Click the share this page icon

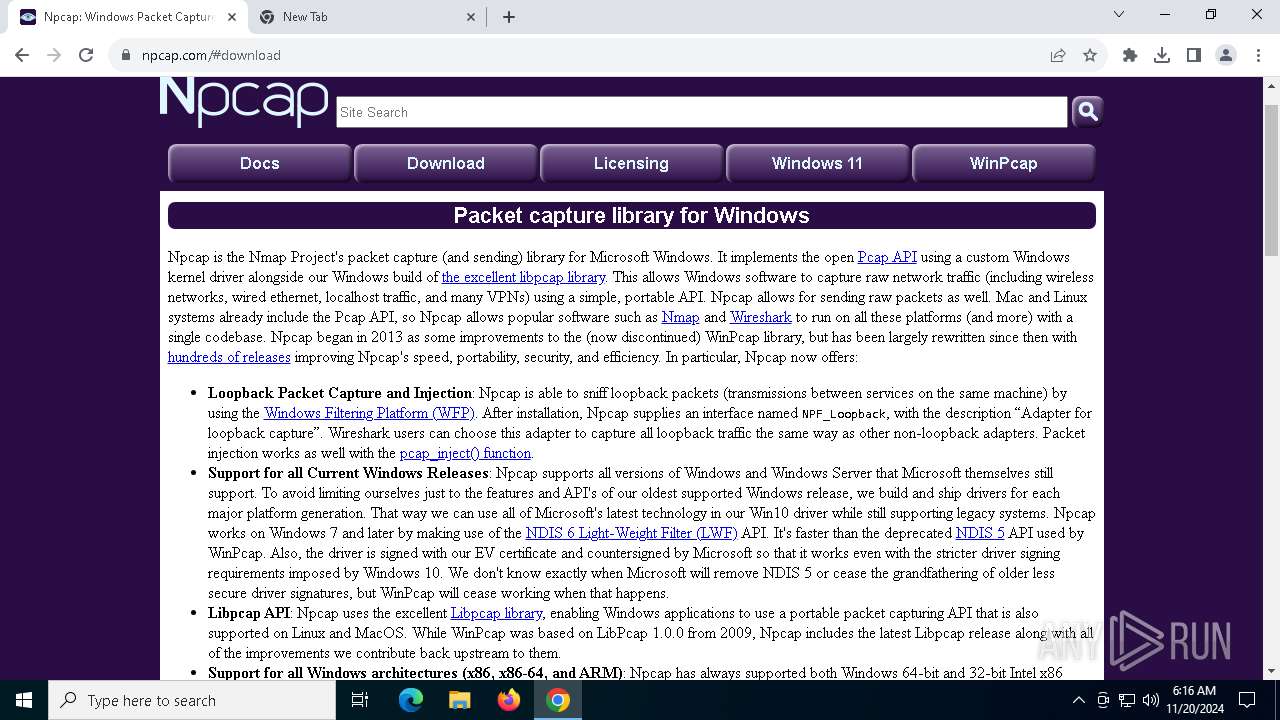tap(1058, 55)
